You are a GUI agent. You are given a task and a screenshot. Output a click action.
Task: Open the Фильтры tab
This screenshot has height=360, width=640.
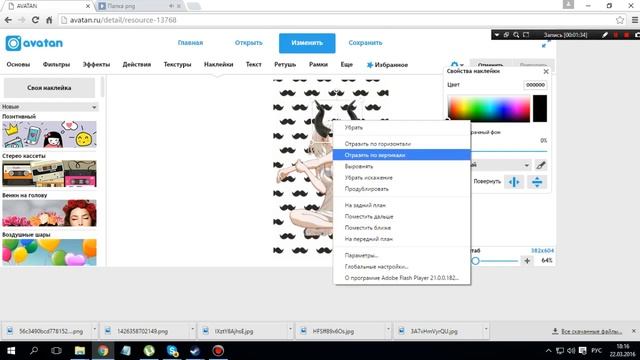[56, 64]
